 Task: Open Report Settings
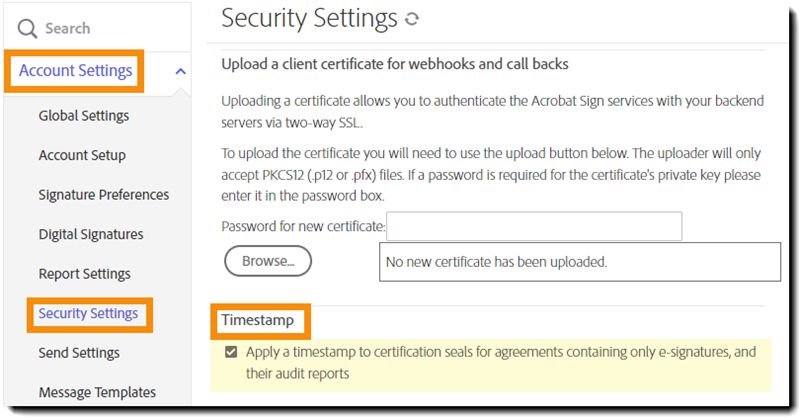(x=85, y=273)
